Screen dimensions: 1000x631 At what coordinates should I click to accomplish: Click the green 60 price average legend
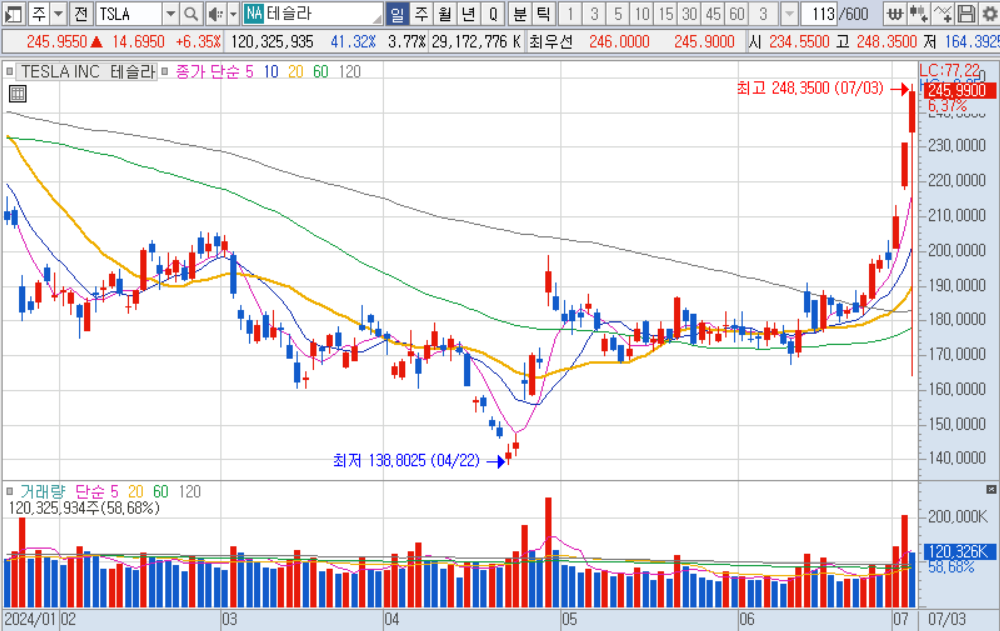click(320, 71)
